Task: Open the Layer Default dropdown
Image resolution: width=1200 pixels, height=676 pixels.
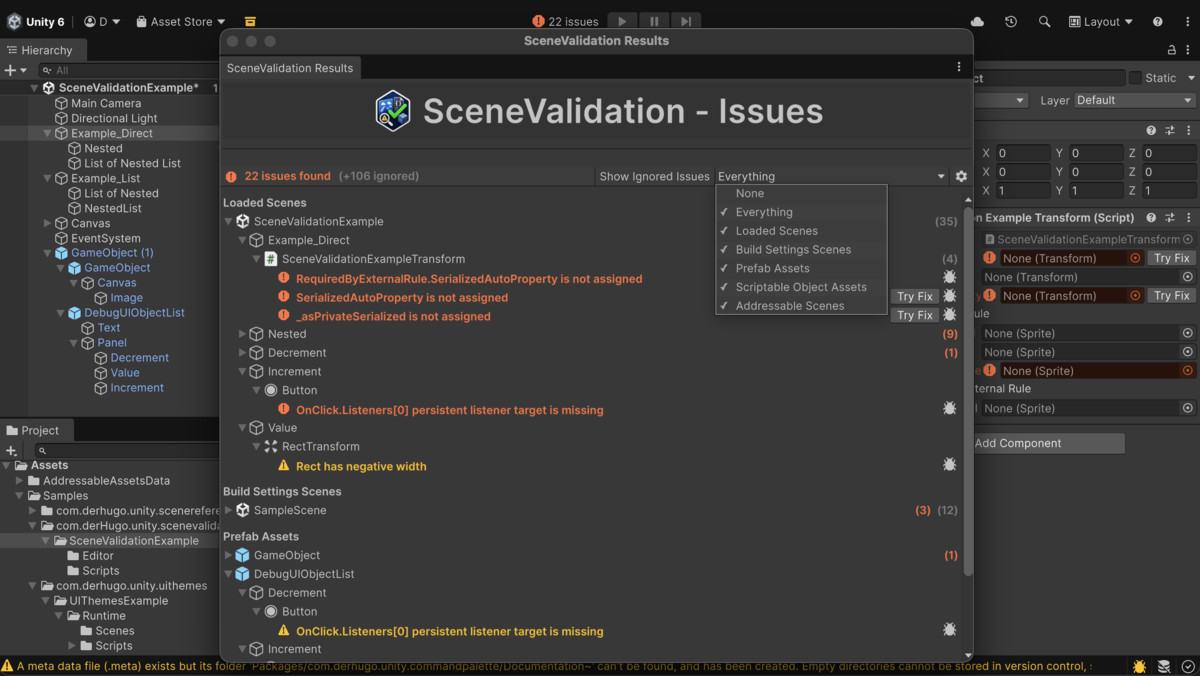Action: click(1134, 100)
